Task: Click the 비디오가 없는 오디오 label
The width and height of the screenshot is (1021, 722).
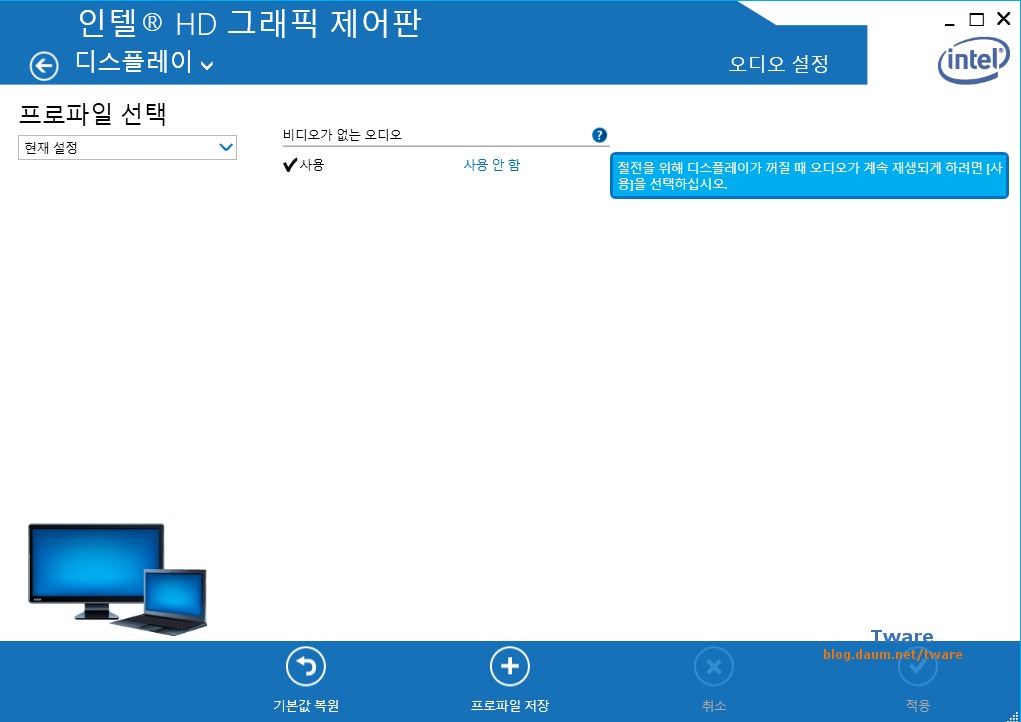Action: [x=343, y=135]
